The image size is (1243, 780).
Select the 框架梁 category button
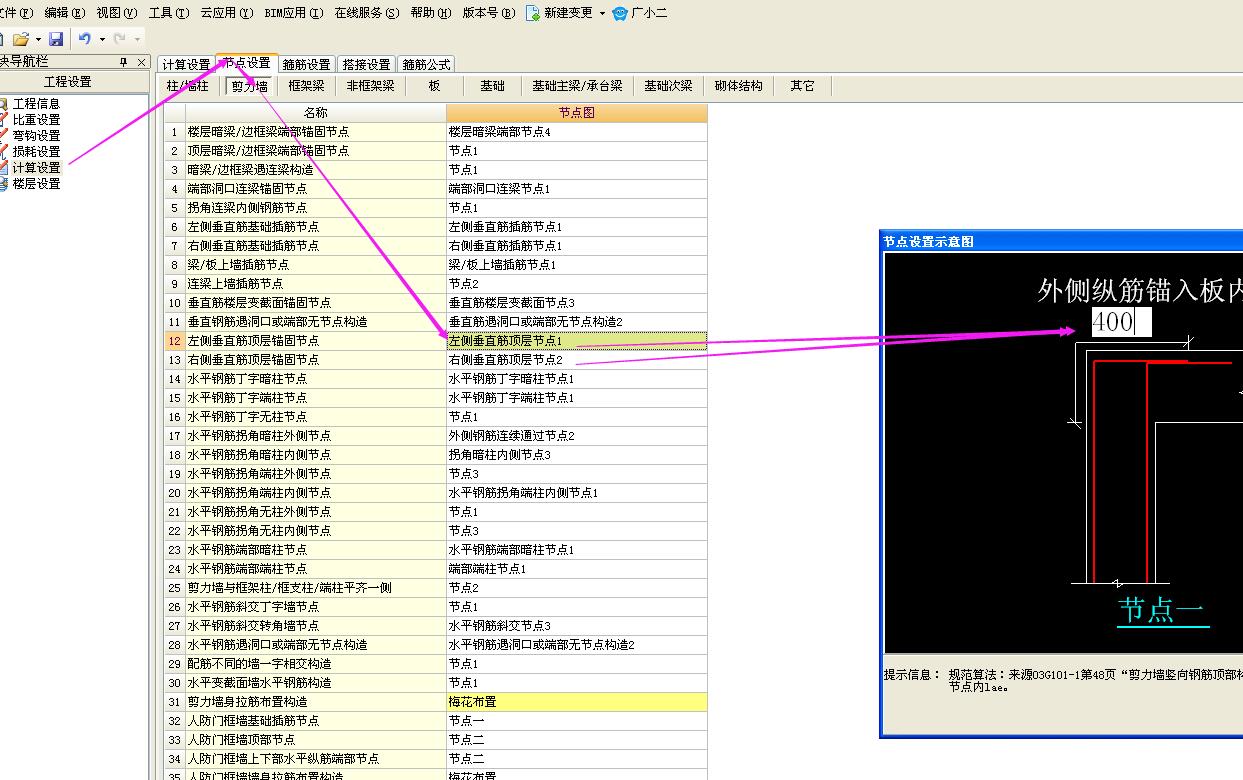tap(306, 86)
